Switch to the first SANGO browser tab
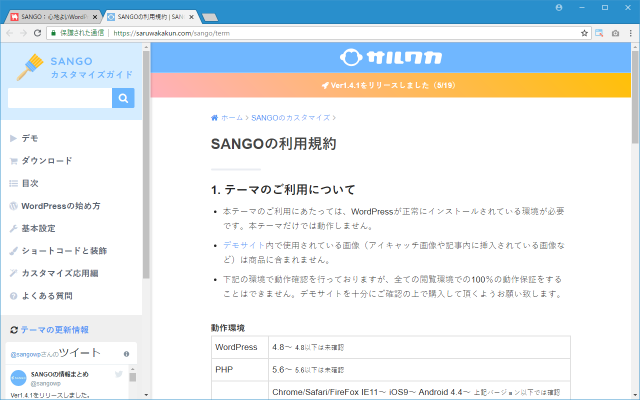The width and height of the screenshot is (640, 400). 53,17
